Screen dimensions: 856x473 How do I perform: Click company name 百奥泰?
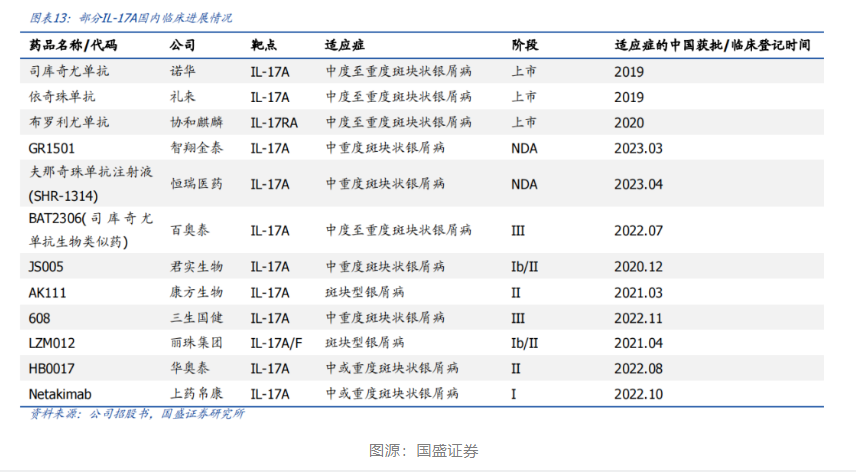[189, 230]
